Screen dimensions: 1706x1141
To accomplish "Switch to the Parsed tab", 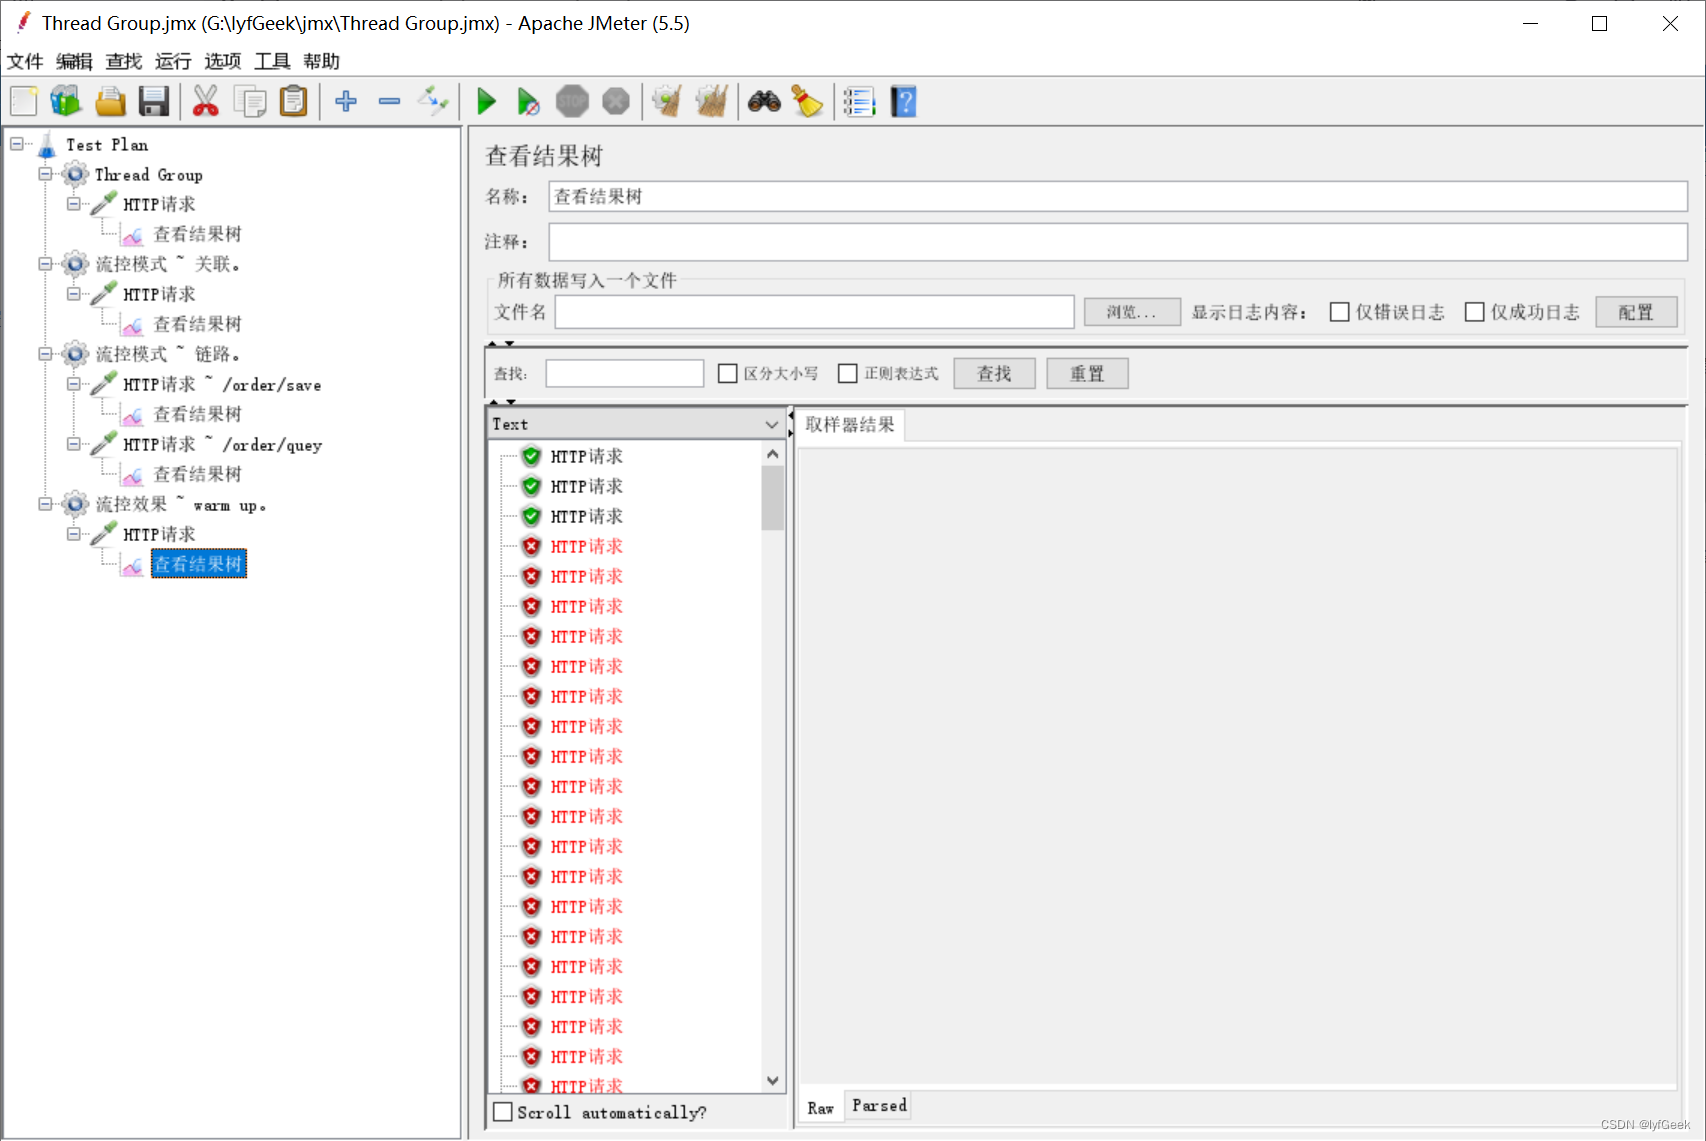I will click(x=880, y=1105).
